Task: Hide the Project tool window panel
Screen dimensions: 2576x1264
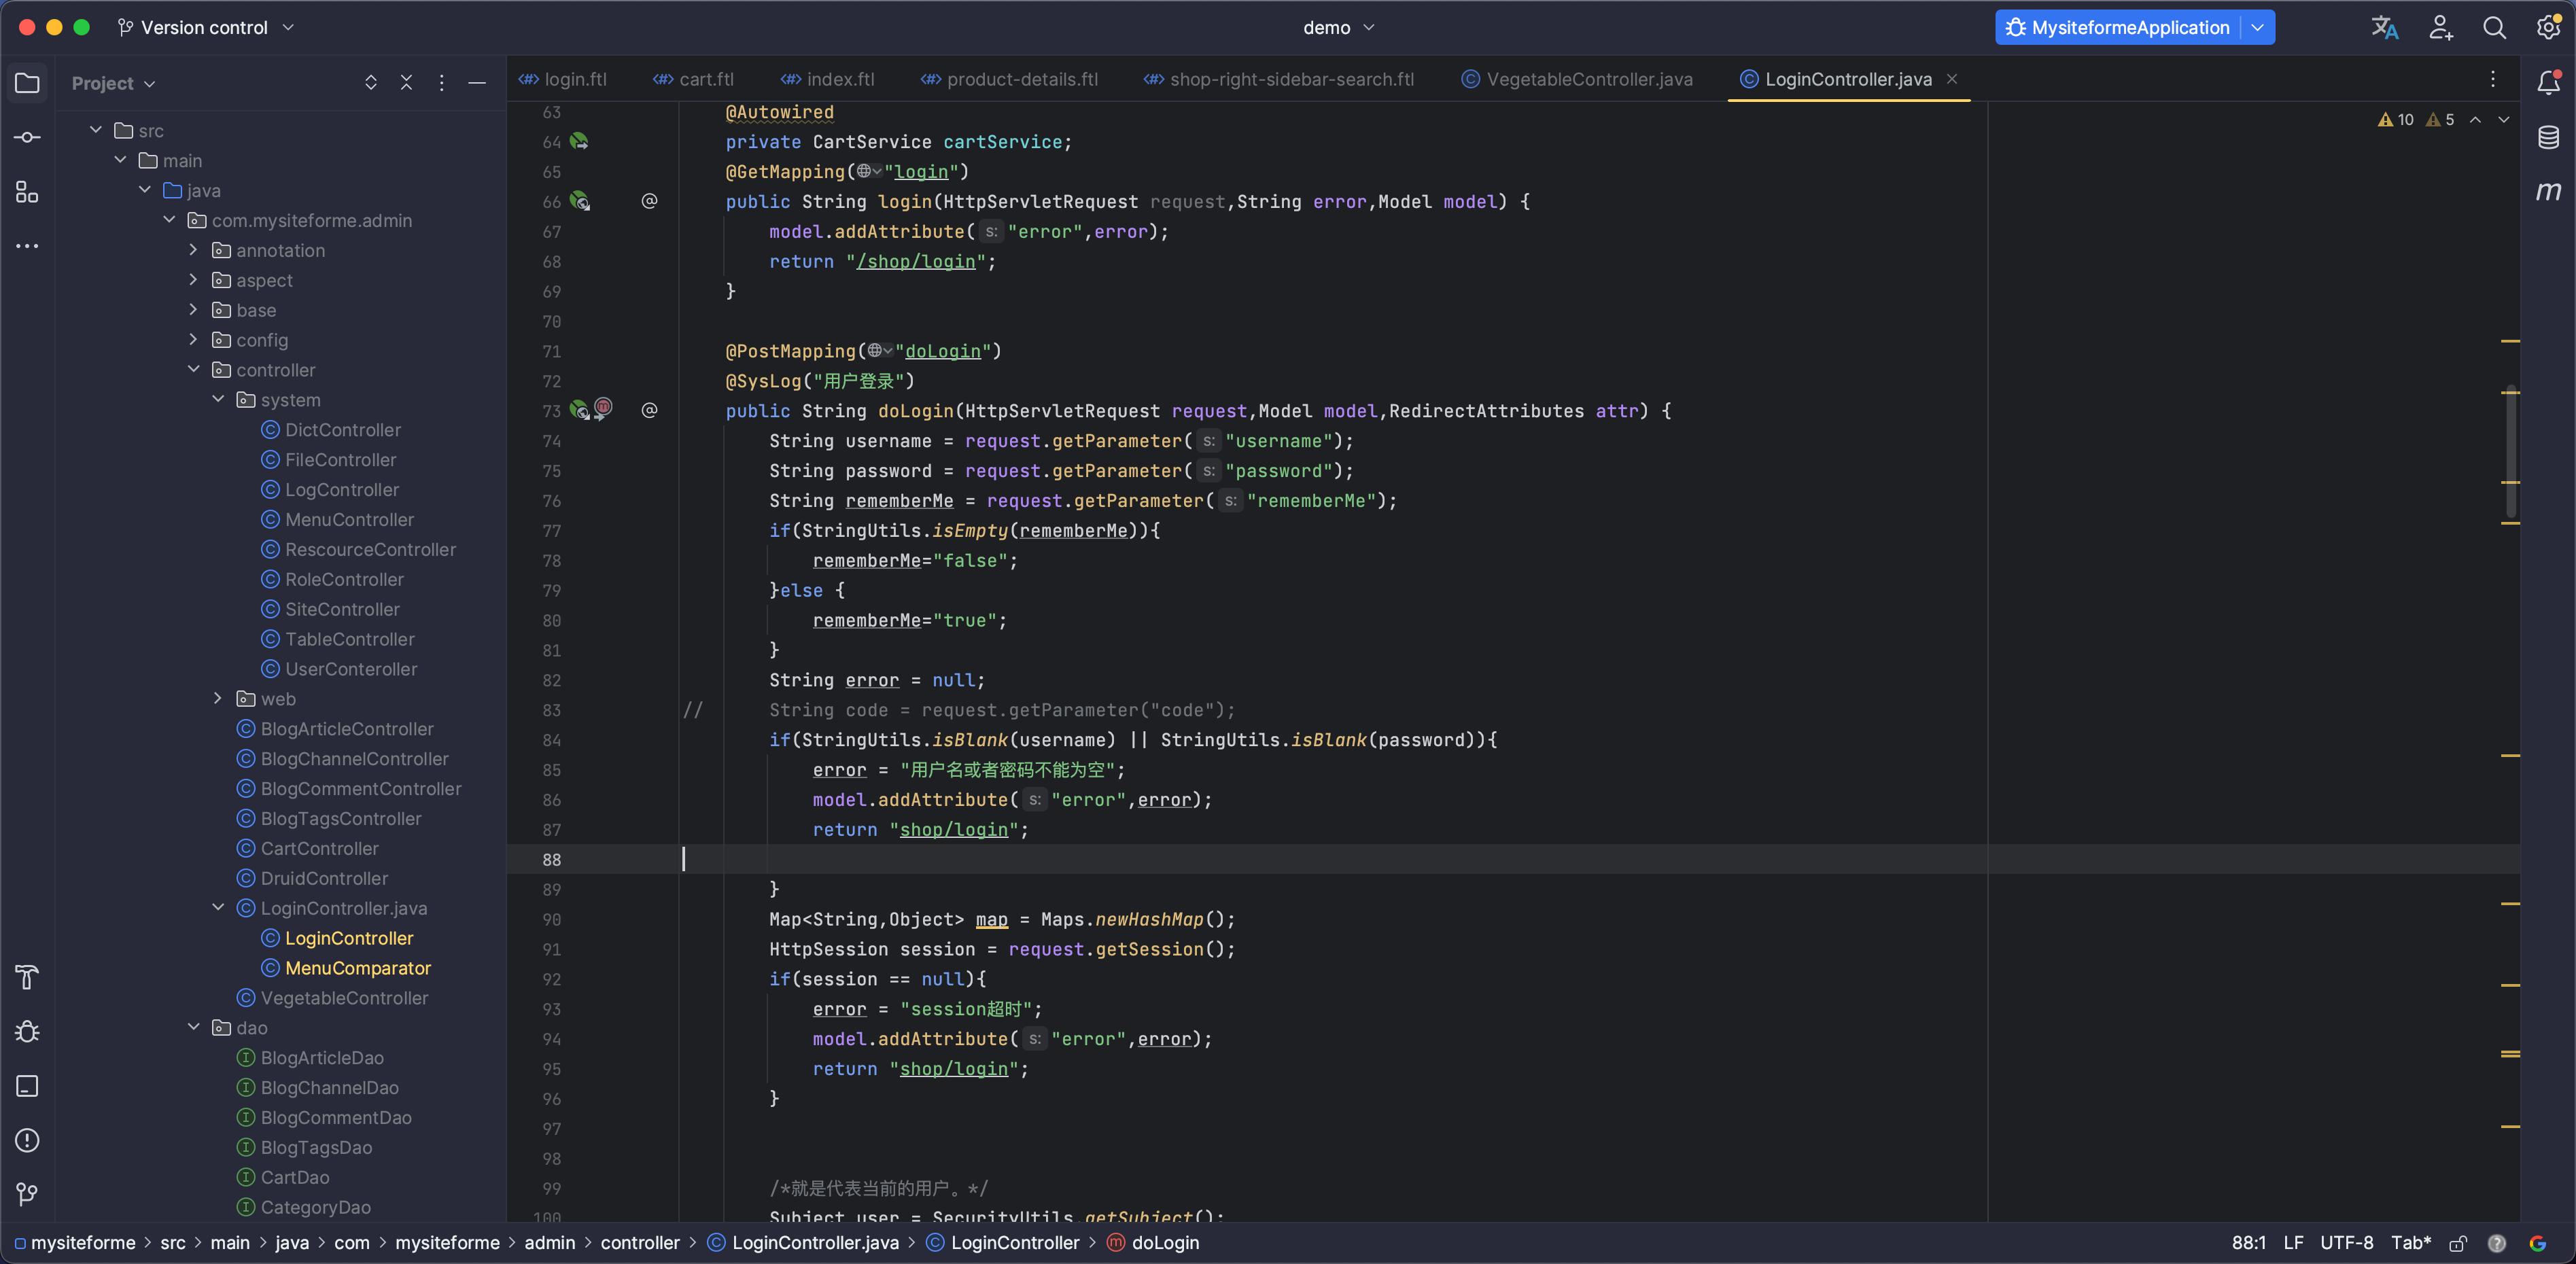Action: click(477, 83)
